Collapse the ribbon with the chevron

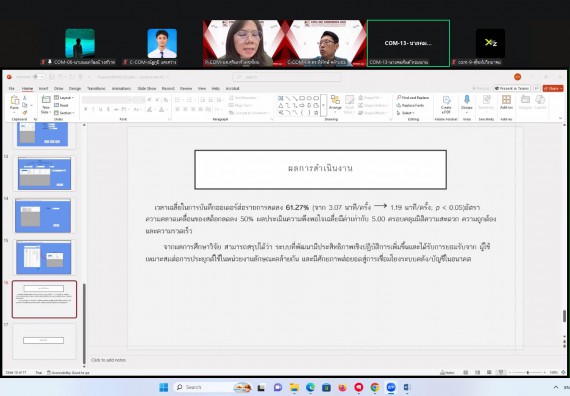tap(560, 118)
